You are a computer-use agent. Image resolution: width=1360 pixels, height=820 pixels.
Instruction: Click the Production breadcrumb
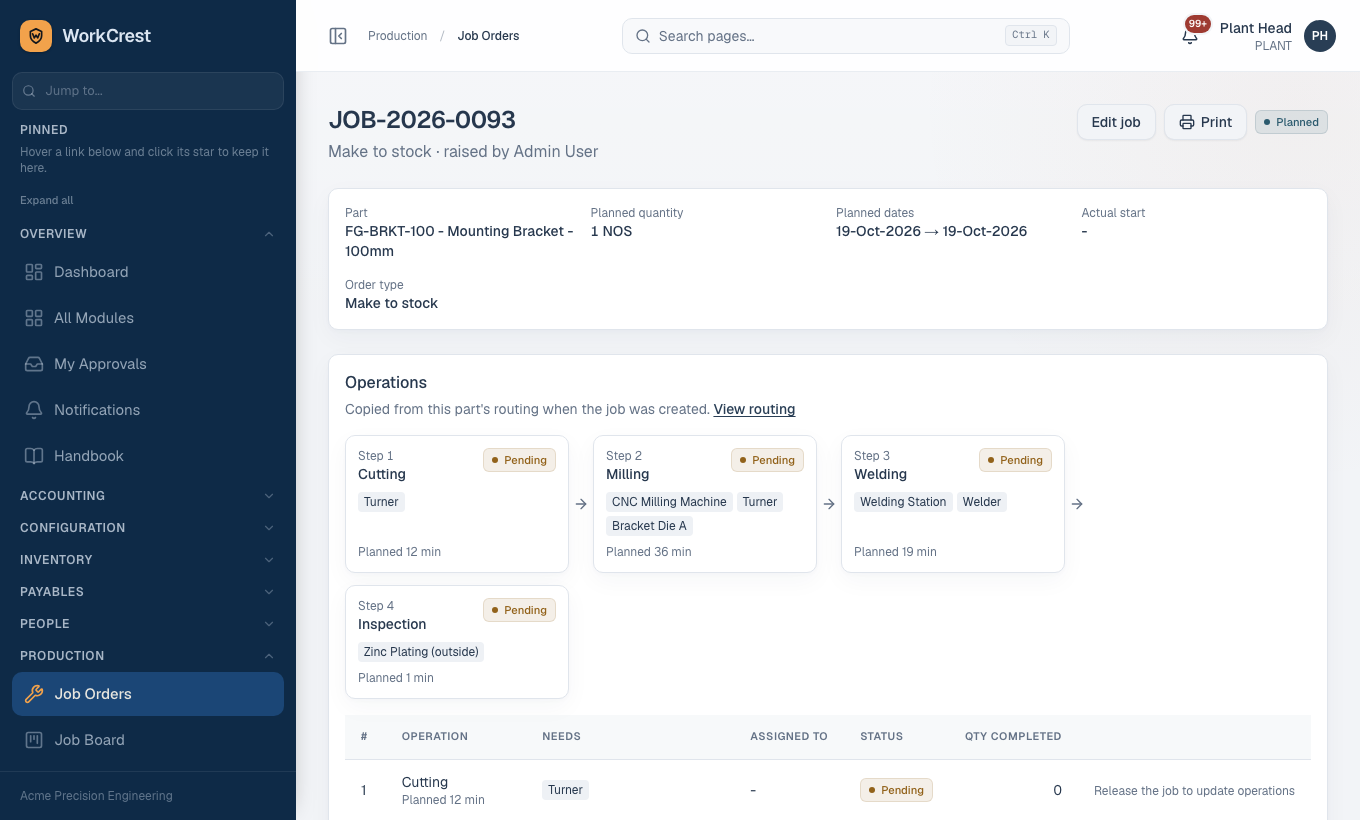(397, 36)
